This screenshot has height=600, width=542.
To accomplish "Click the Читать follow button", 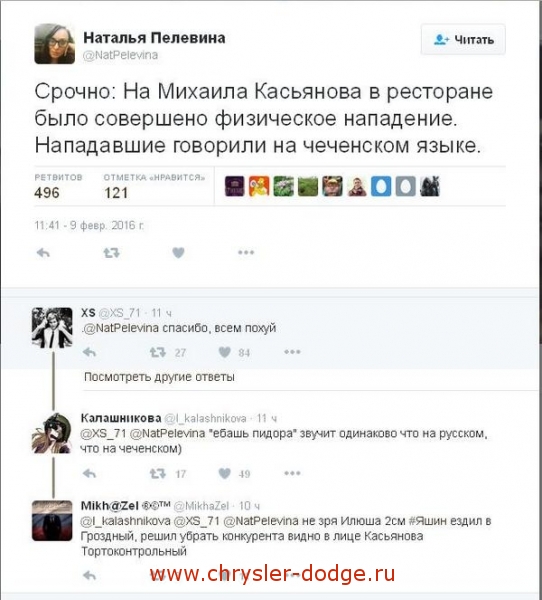I will [463, 39].
